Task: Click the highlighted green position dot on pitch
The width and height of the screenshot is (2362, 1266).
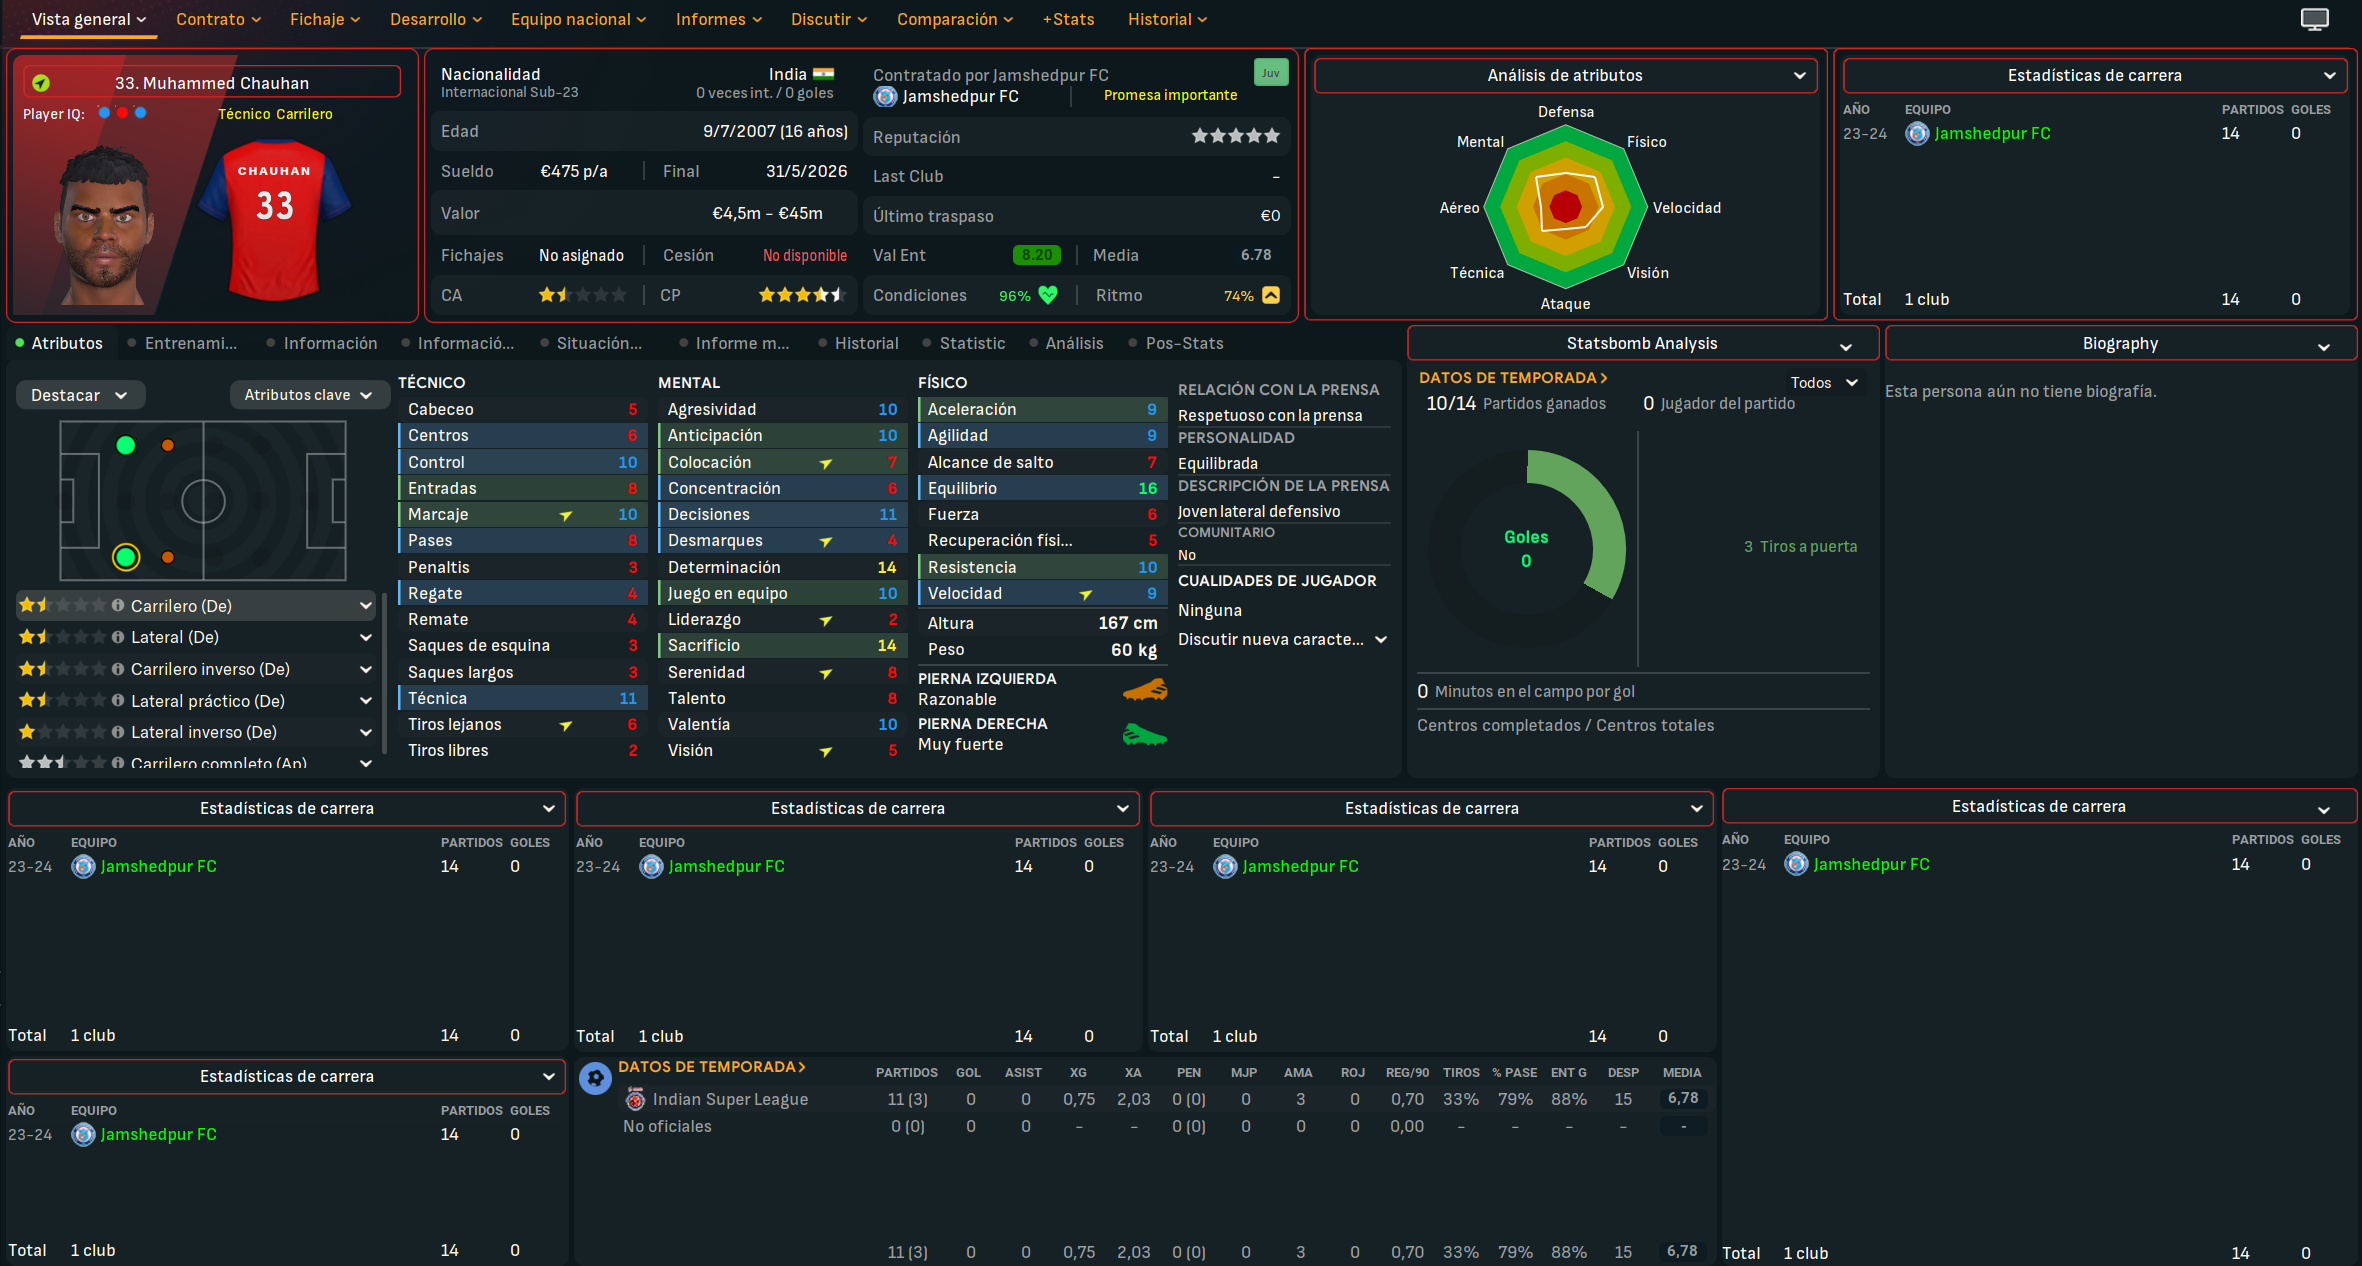Action: [126, 557]
